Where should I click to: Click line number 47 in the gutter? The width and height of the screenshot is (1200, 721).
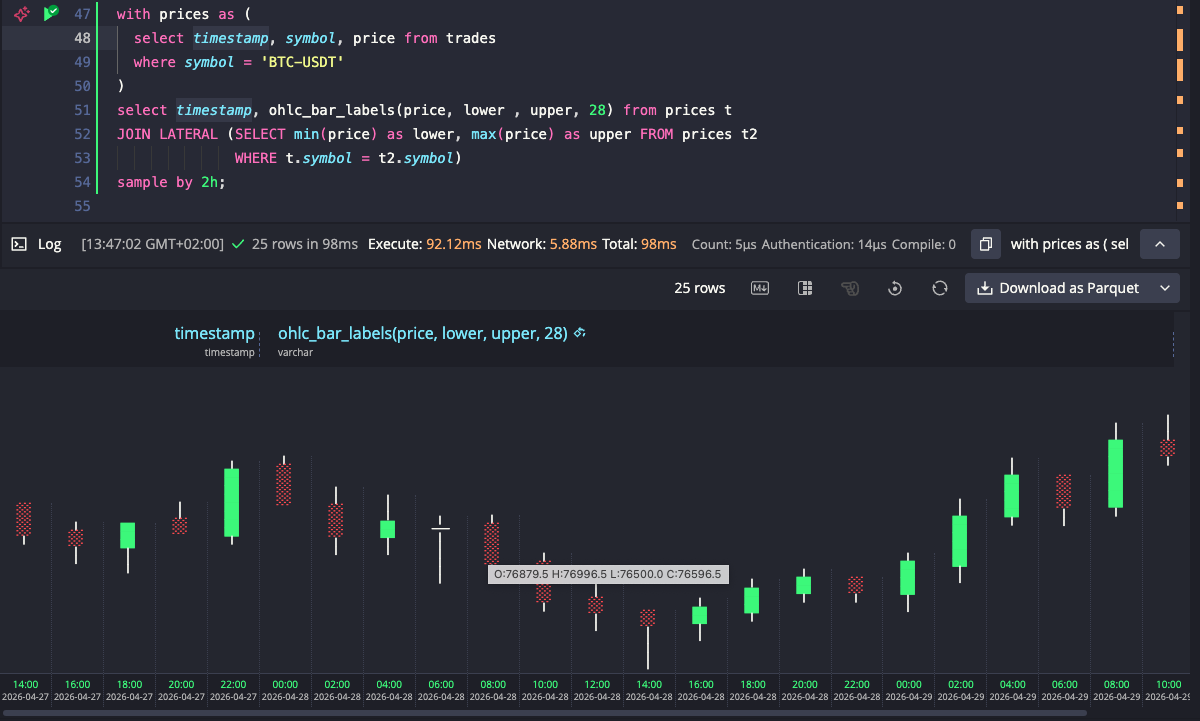click(82, 14)
